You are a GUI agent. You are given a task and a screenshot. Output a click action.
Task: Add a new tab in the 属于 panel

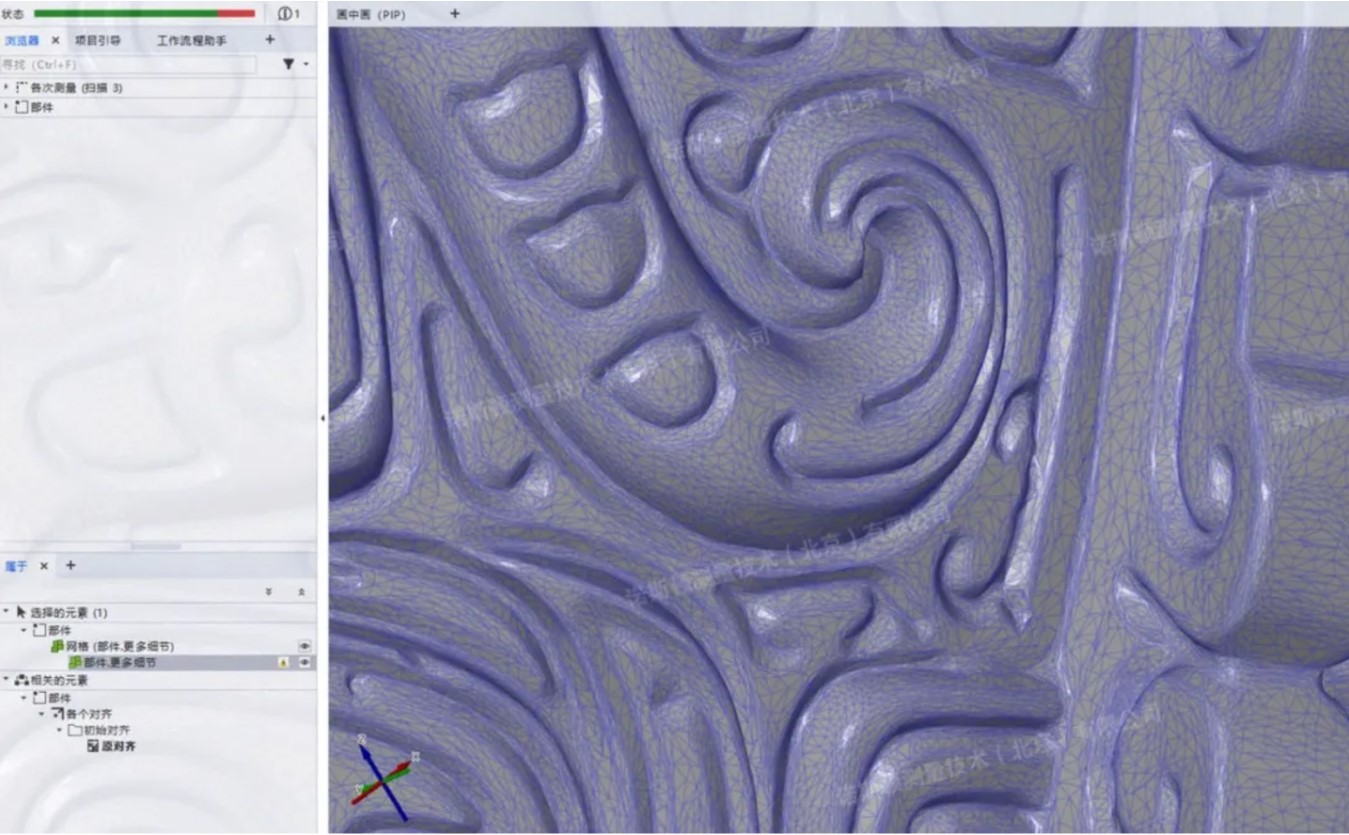point(70,566)
